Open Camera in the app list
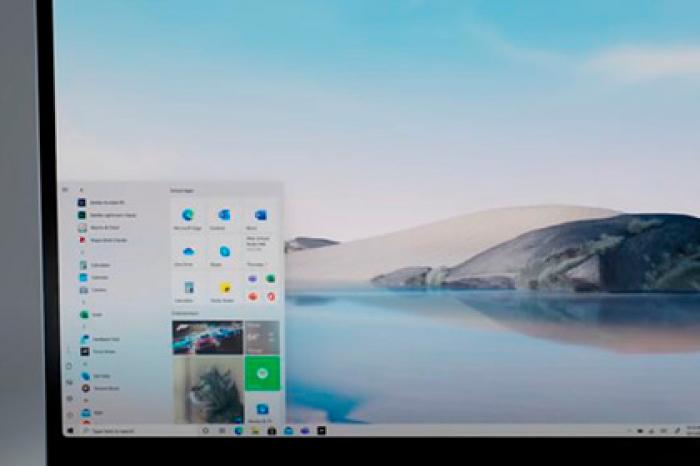The height and width of the screenshot is (466, 700). pos(93,290)
